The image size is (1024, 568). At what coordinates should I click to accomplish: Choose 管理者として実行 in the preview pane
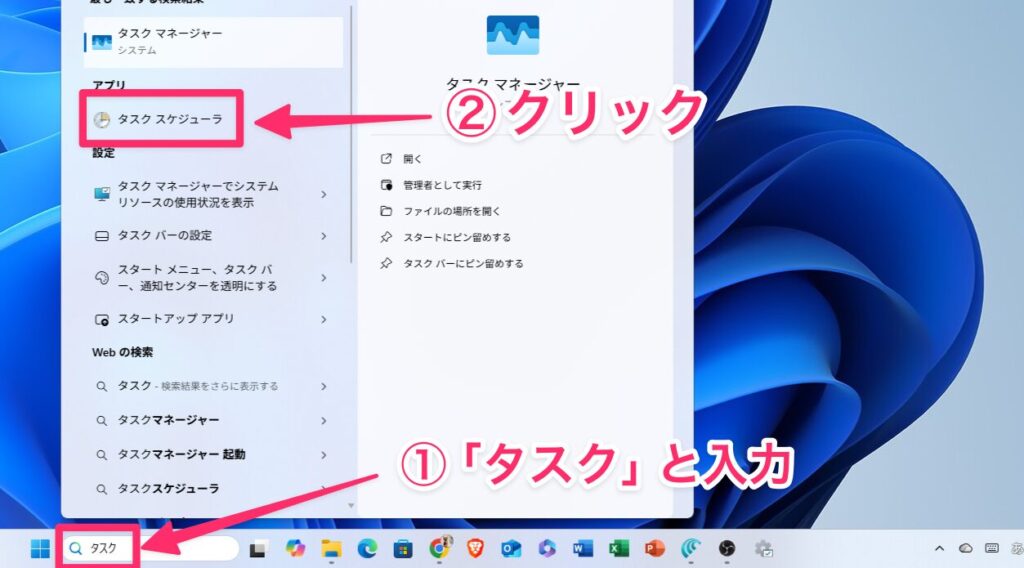[442, 185]
